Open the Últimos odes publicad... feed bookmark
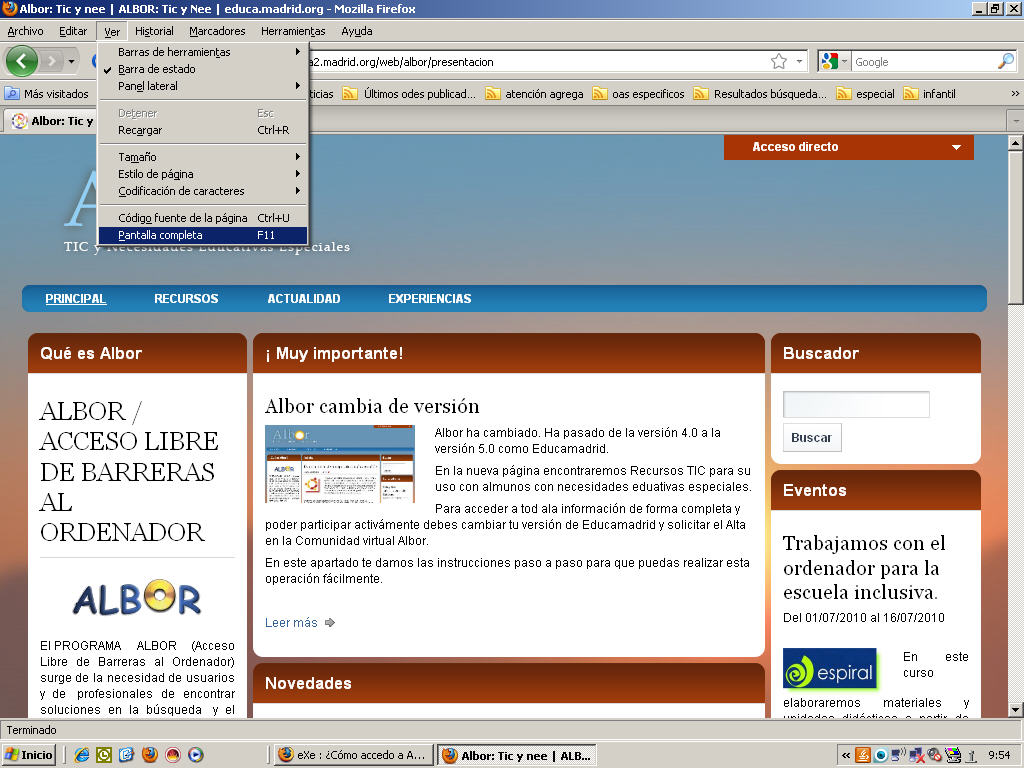The image size is (1024, 768). pyautogui.click(x=409, y=93)
